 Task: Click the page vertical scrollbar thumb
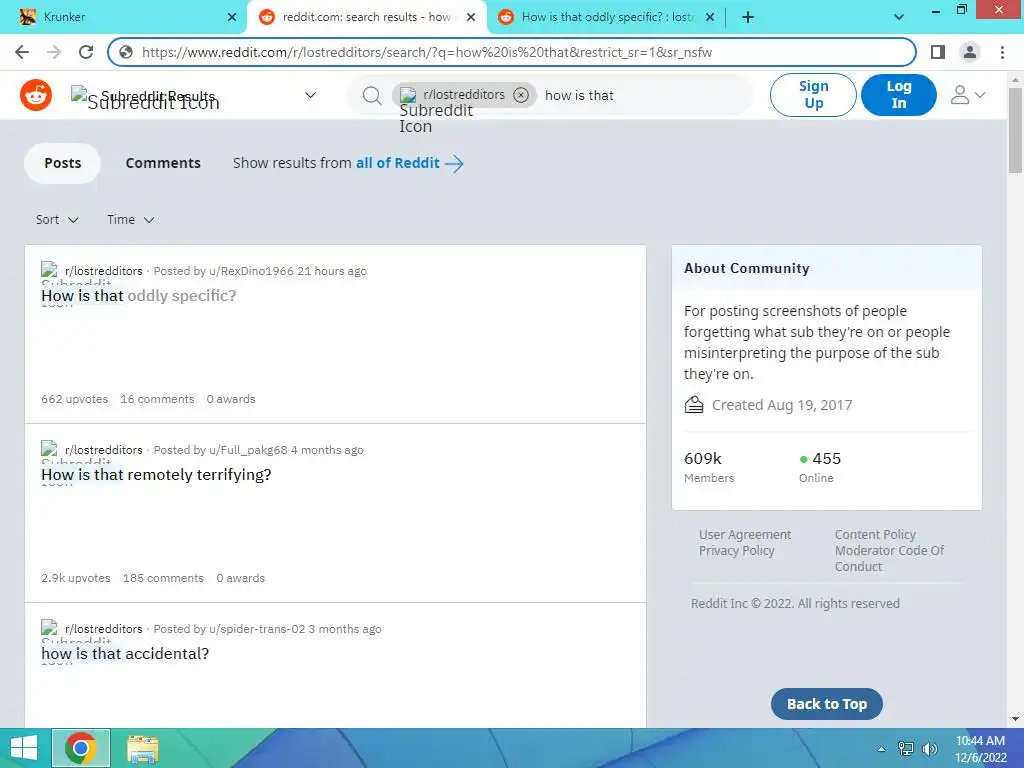point(1015,131)
